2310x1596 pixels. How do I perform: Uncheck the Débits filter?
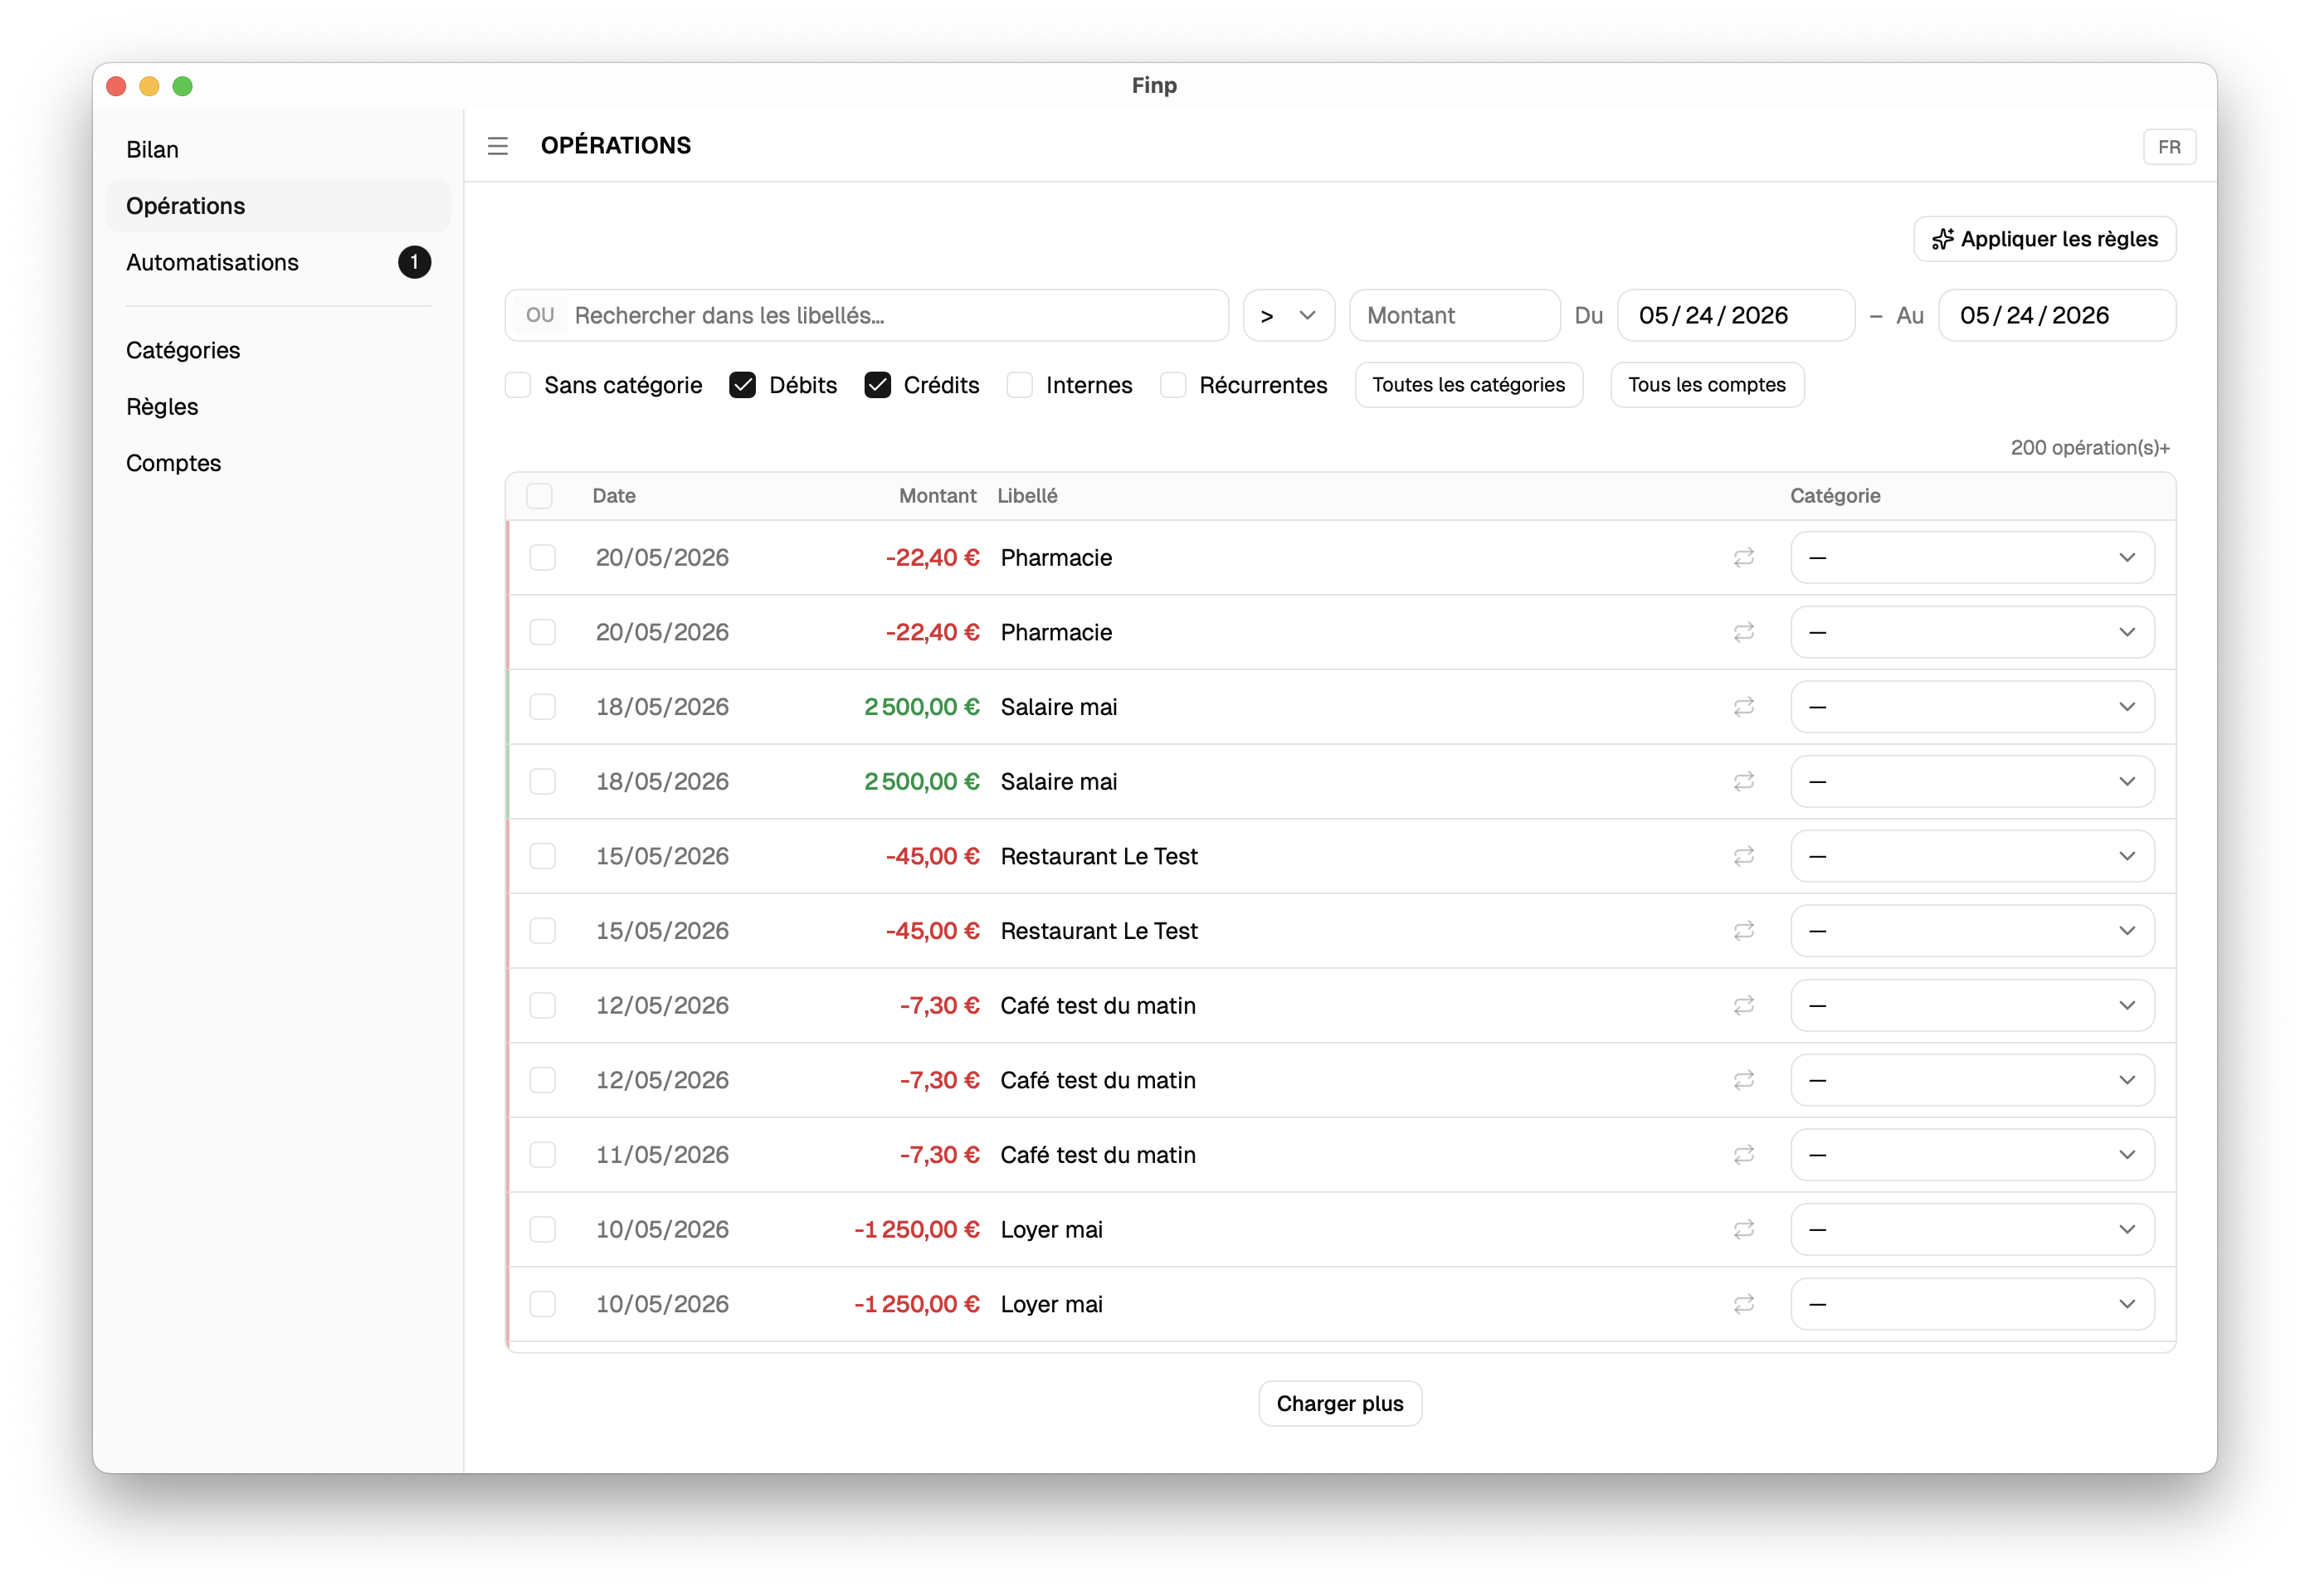click(743, 385)
